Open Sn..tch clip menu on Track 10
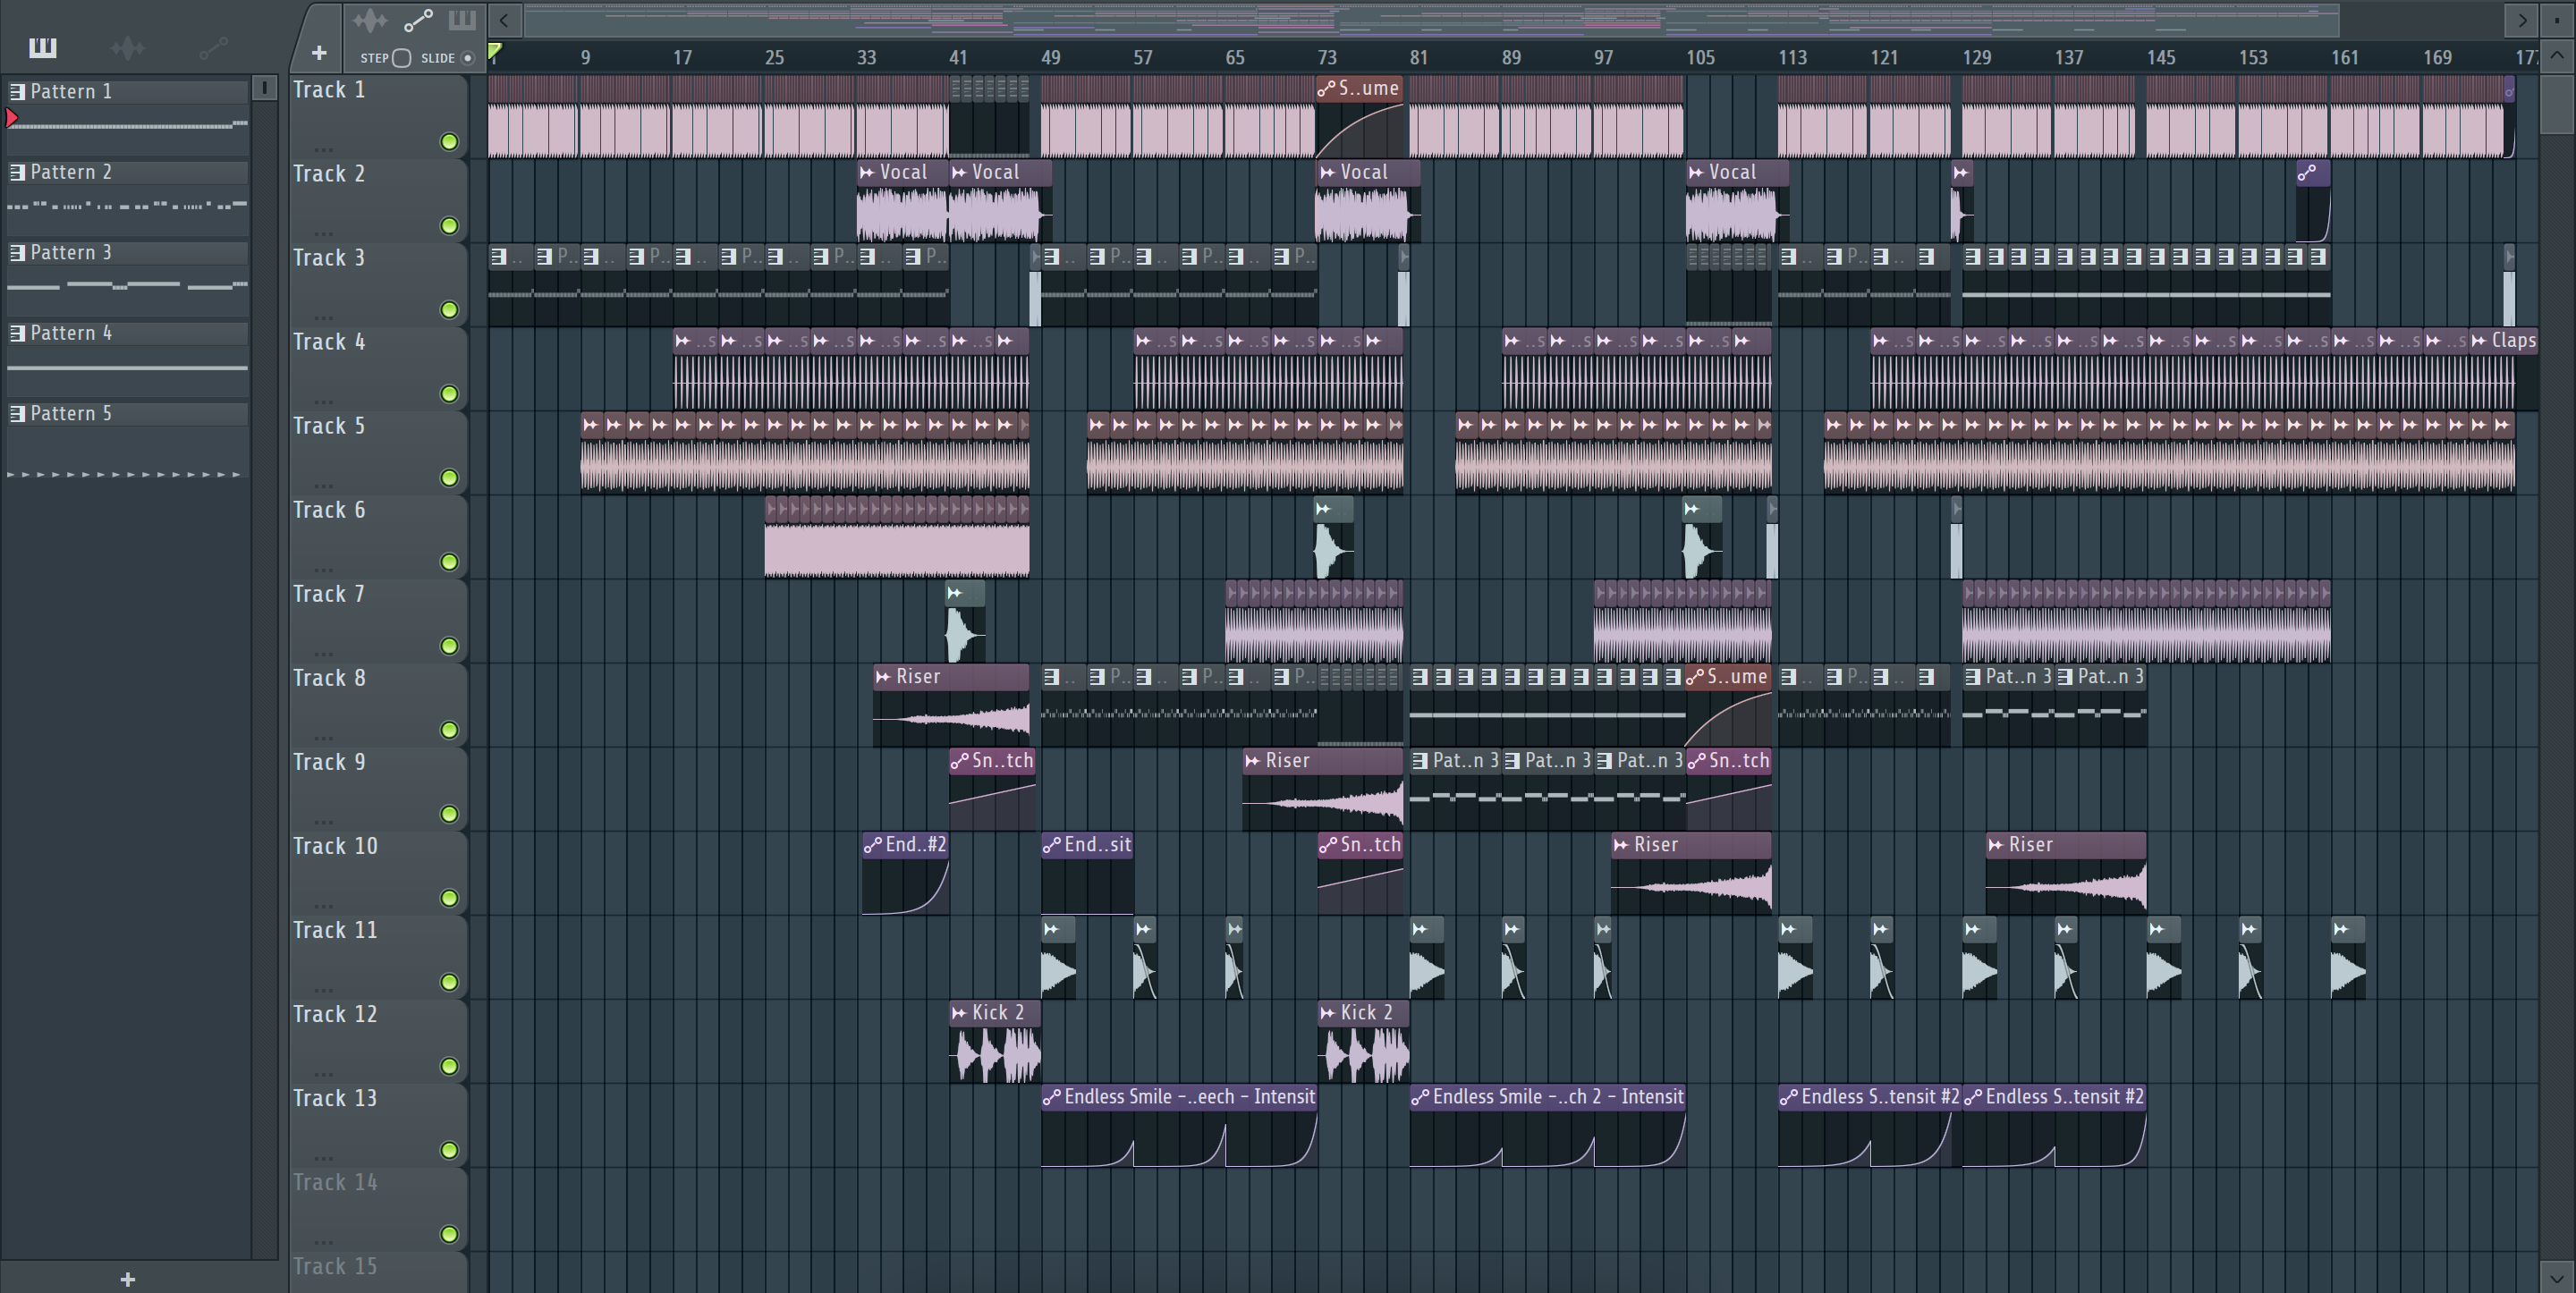The width and height of the screenshot is (2576, 1293). pyautogui.click(x=1328, y=845)
